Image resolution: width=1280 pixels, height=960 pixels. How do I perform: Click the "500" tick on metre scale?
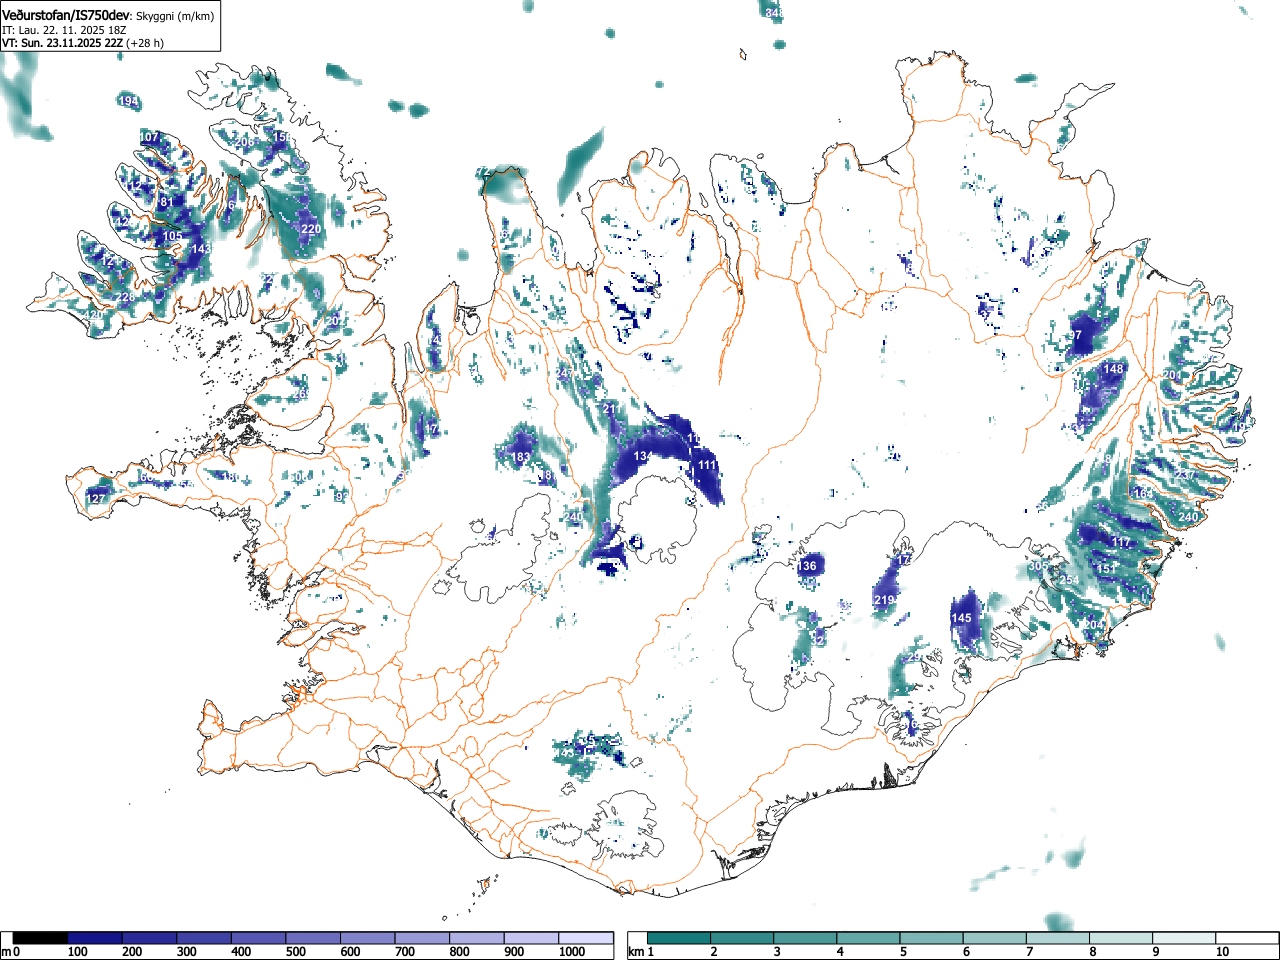click(296, 952)
